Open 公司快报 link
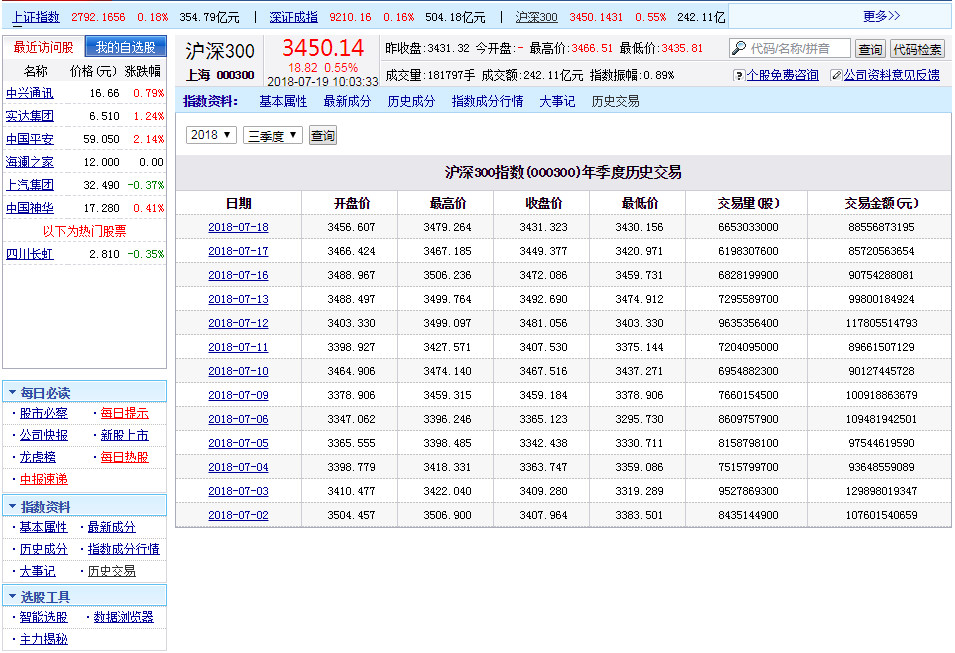This screenshot has height=653, width=955. [43, 435]
